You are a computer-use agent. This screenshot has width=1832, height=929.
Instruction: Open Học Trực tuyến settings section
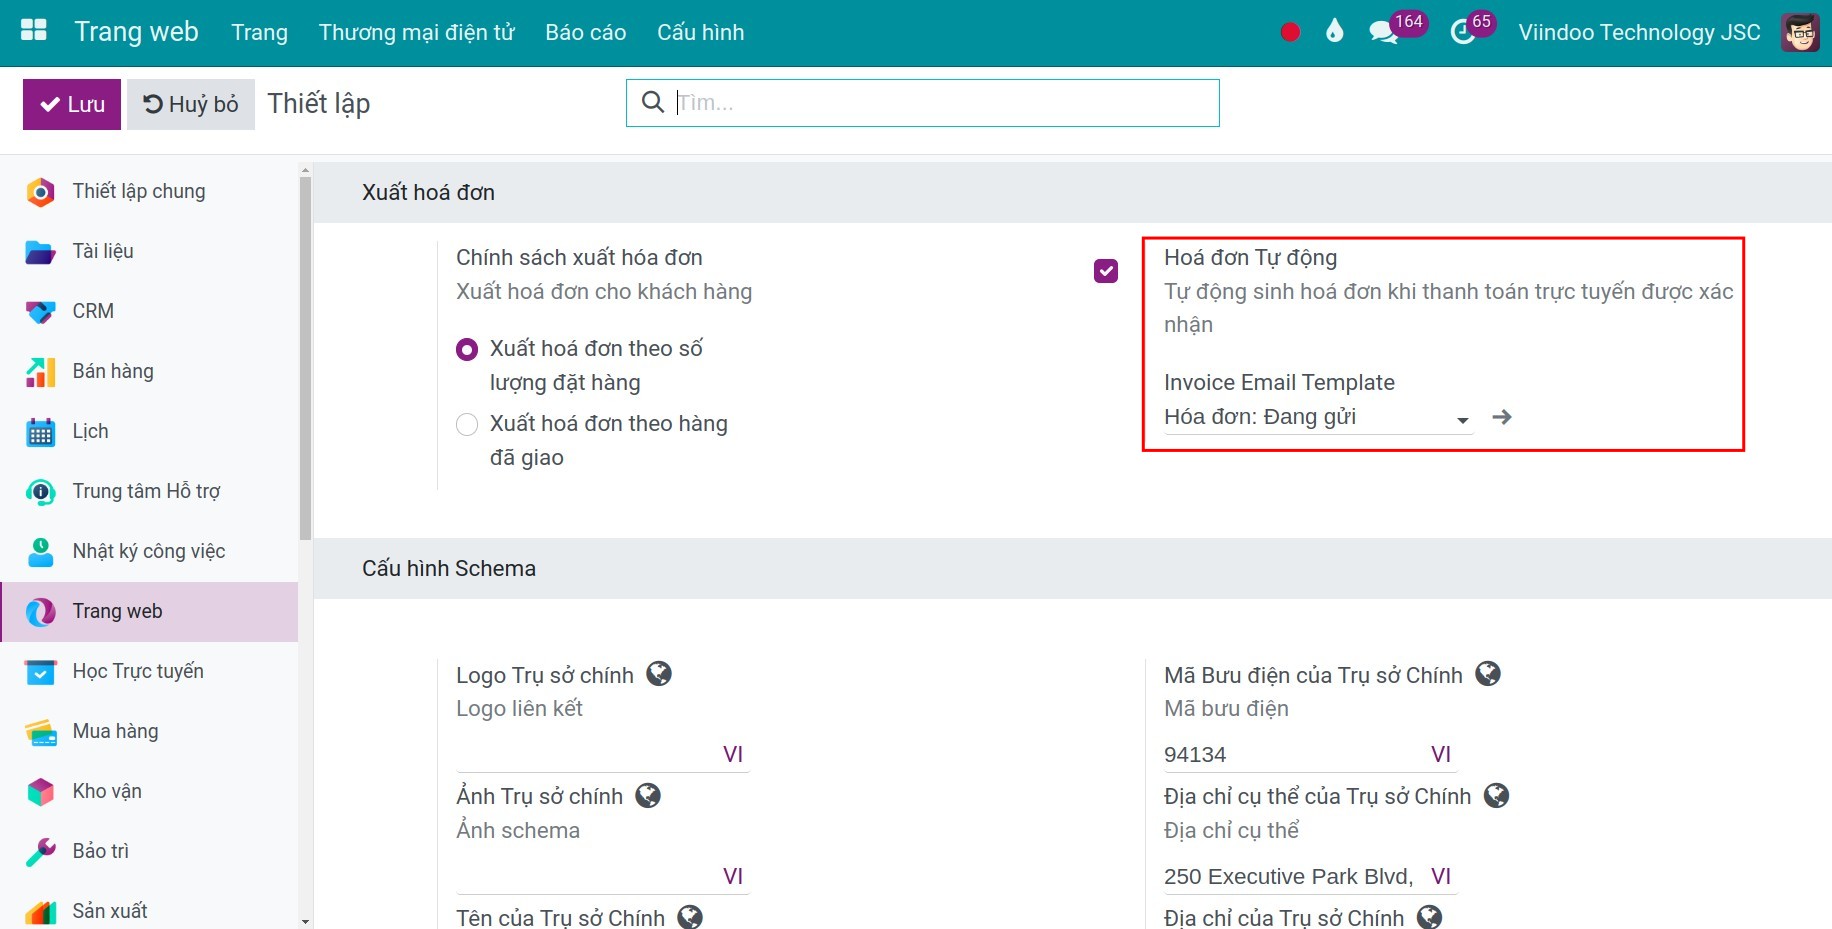(x=150, y=671)
